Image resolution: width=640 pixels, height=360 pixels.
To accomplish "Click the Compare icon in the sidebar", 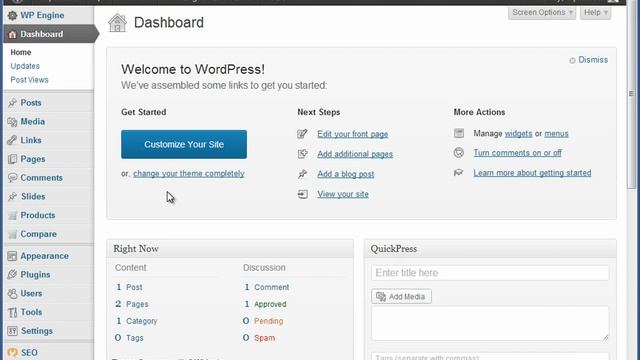I will [12, 234].
